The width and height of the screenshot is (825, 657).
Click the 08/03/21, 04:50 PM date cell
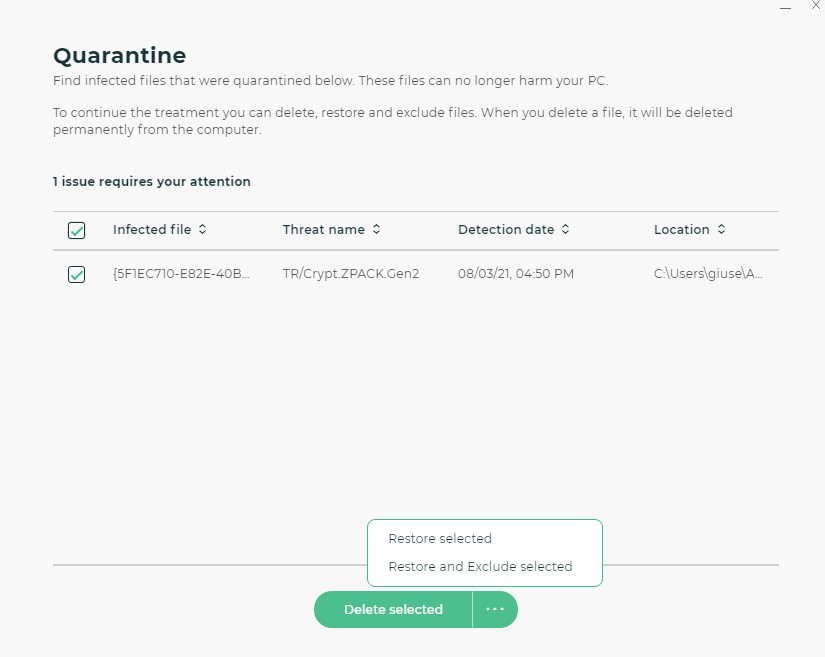(515, 274)
